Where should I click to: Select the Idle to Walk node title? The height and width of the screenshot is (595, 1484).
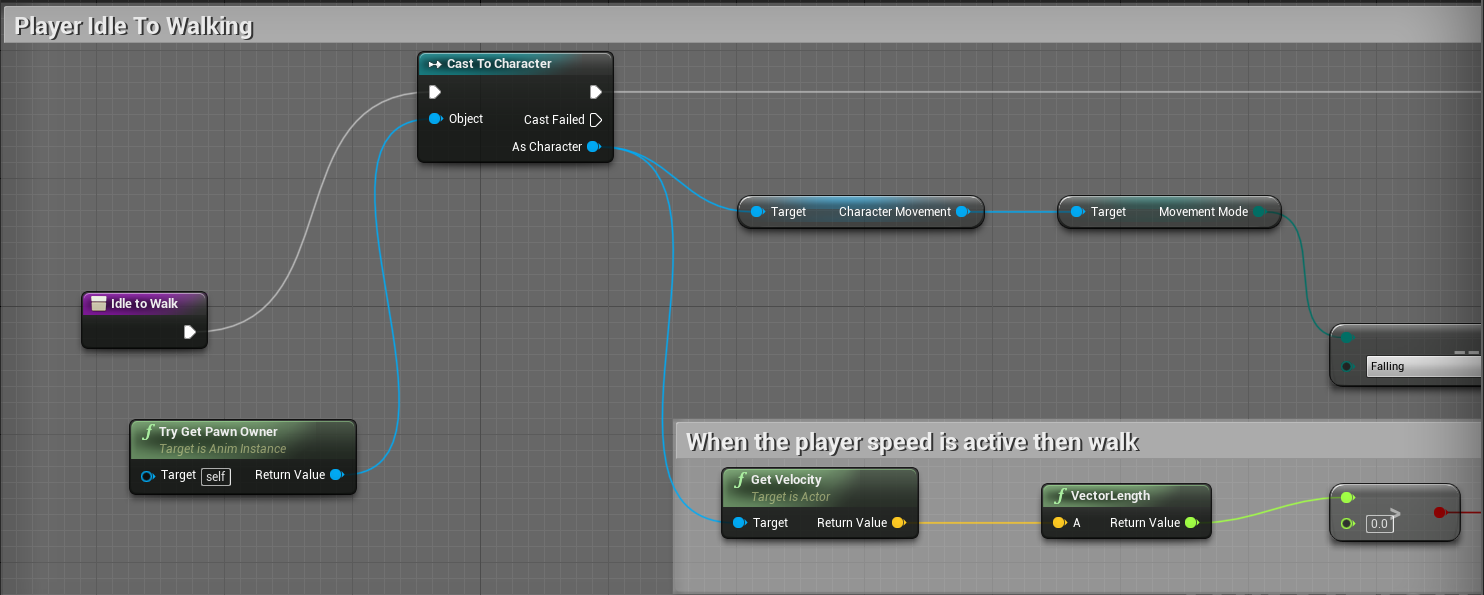point(144,304)
